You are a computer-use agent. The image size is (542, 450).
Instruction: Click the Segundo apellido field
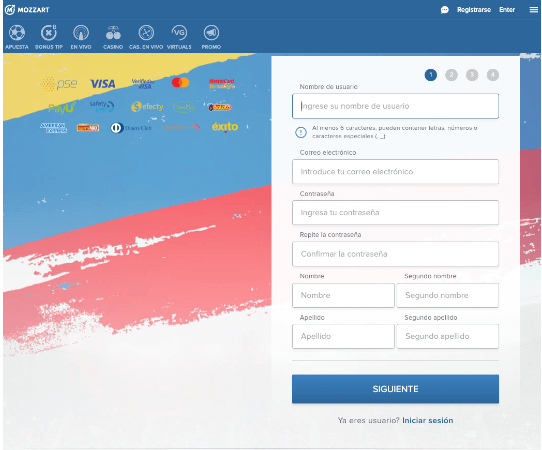pos(448,336)
